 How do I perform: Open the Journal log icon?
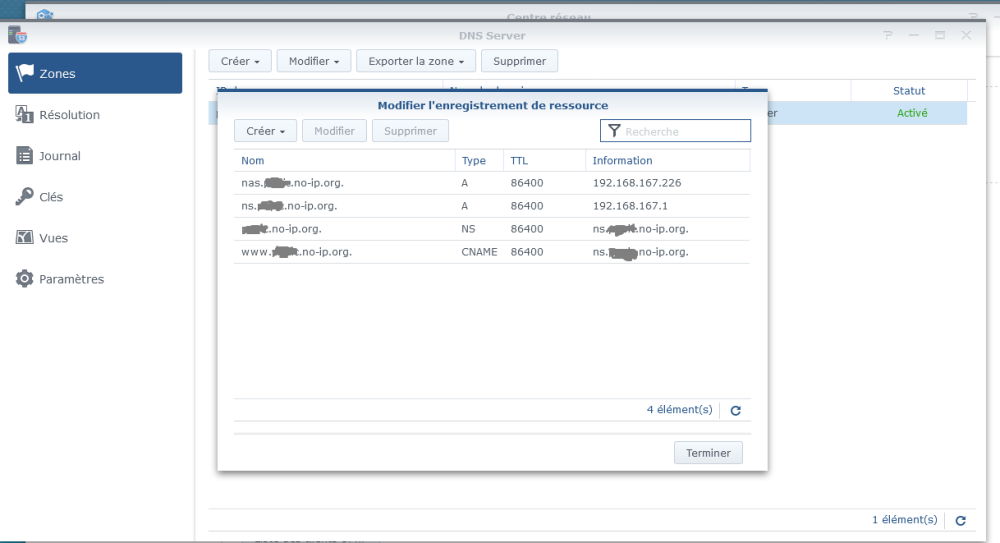[25, 156]
